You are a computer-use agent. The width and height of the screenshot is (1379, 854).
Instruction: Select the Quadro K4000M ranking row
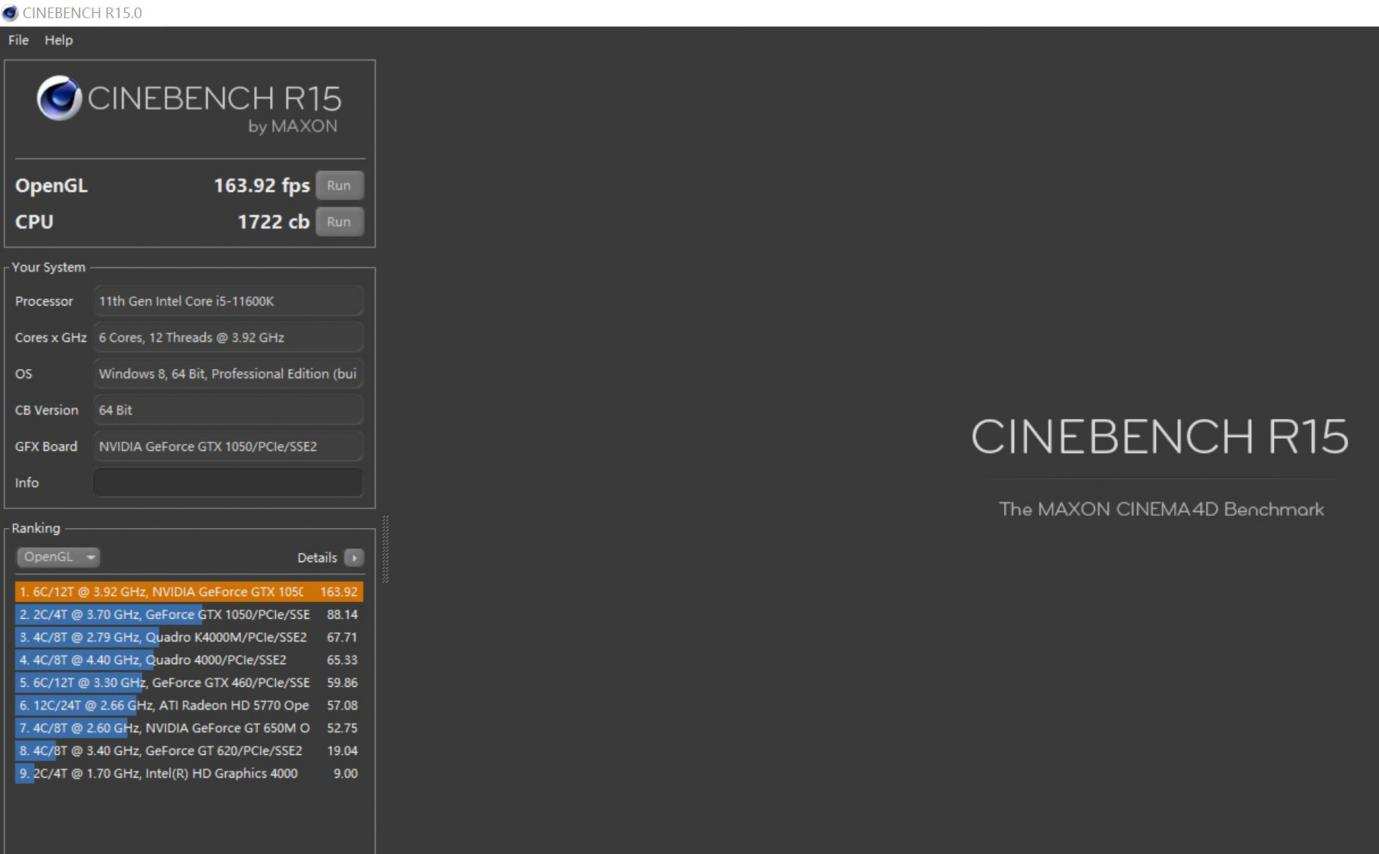tap(189, 637)
